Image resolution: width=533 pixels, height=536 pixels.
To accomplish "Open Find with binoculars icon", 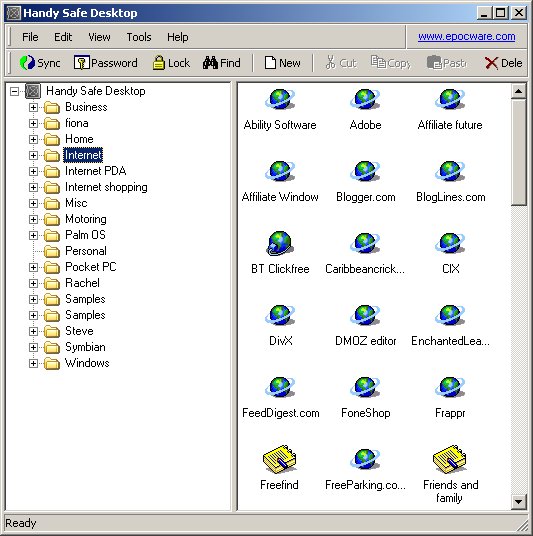I will pyautogui.click(x=210, y=63).
